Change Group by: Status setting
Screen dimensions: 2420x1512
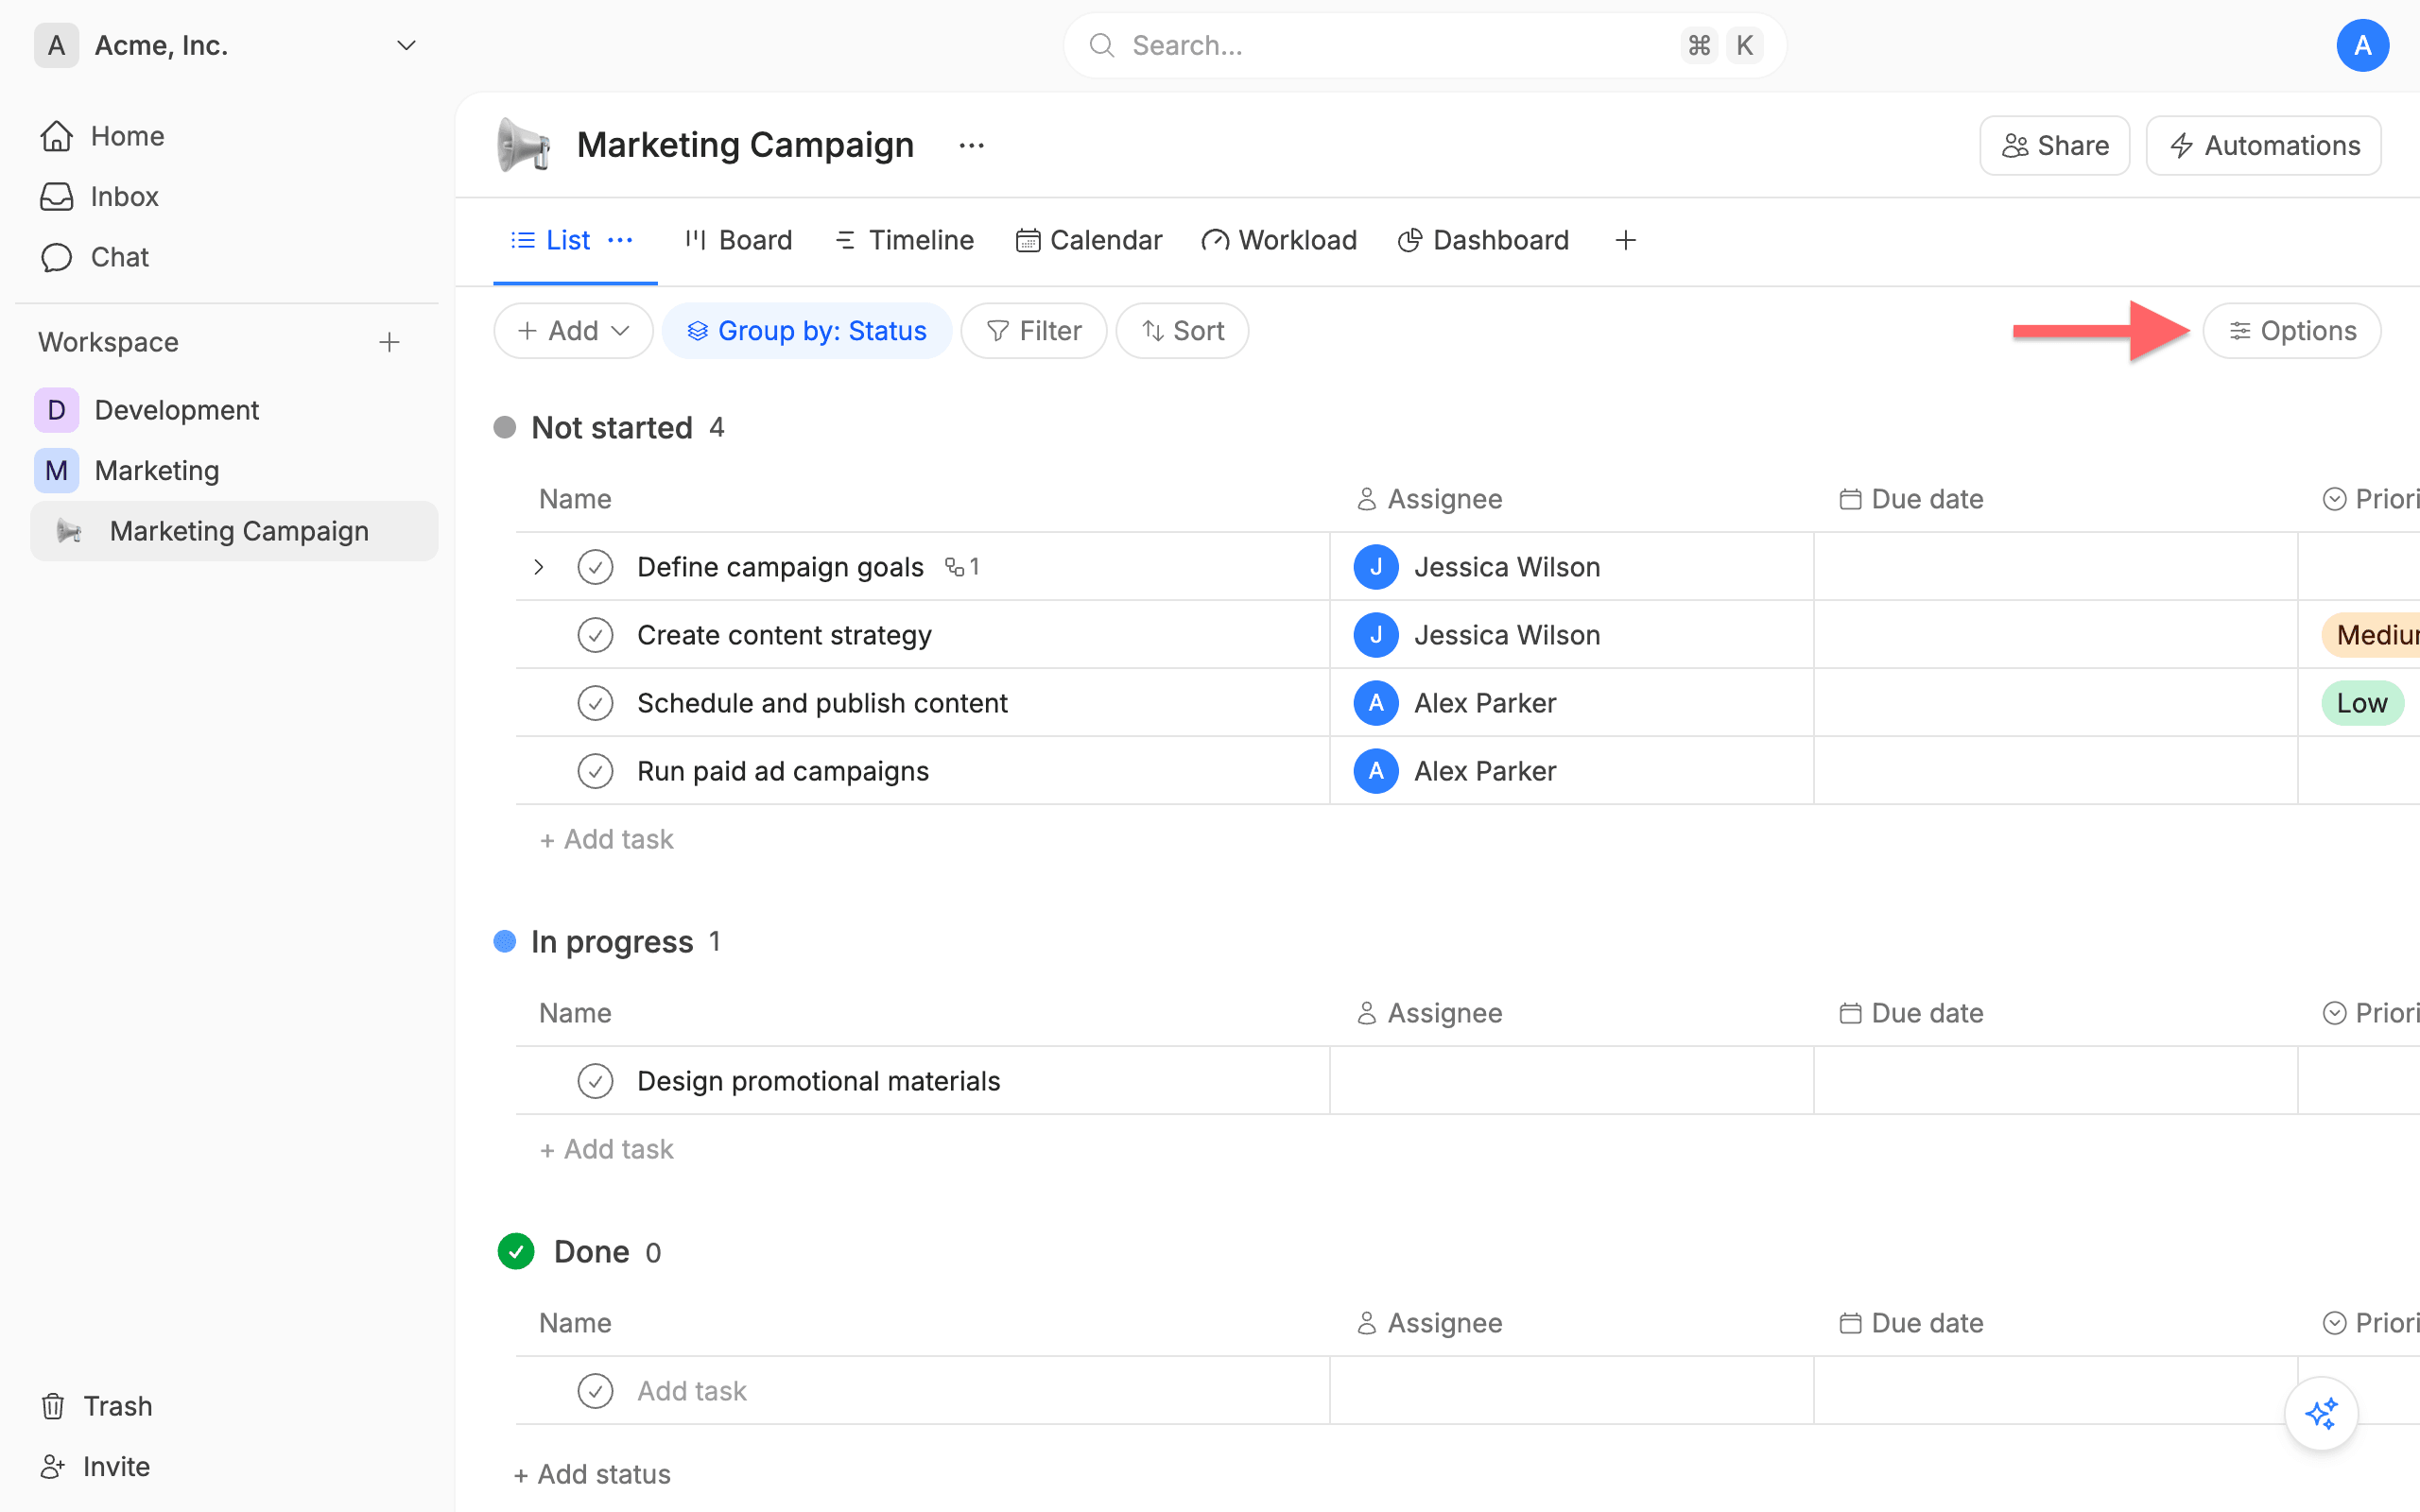807,331
